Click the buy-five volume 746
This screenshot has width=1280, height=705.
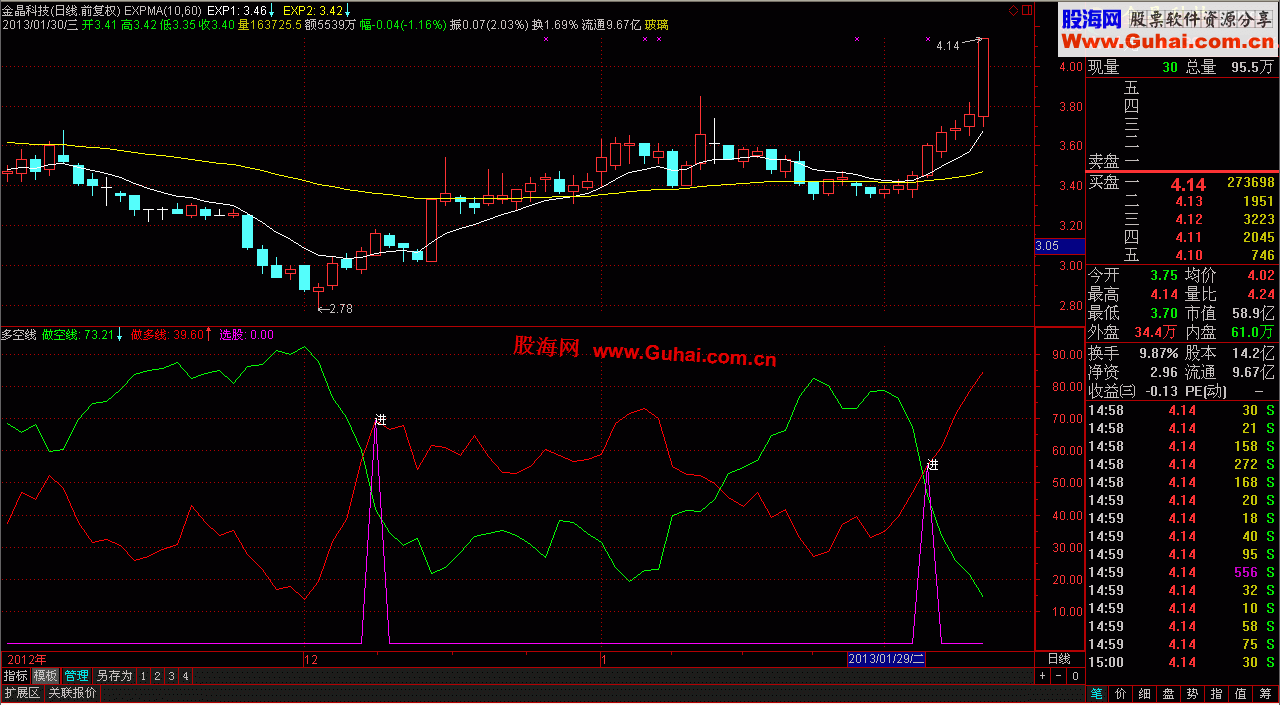[1262, 255]
